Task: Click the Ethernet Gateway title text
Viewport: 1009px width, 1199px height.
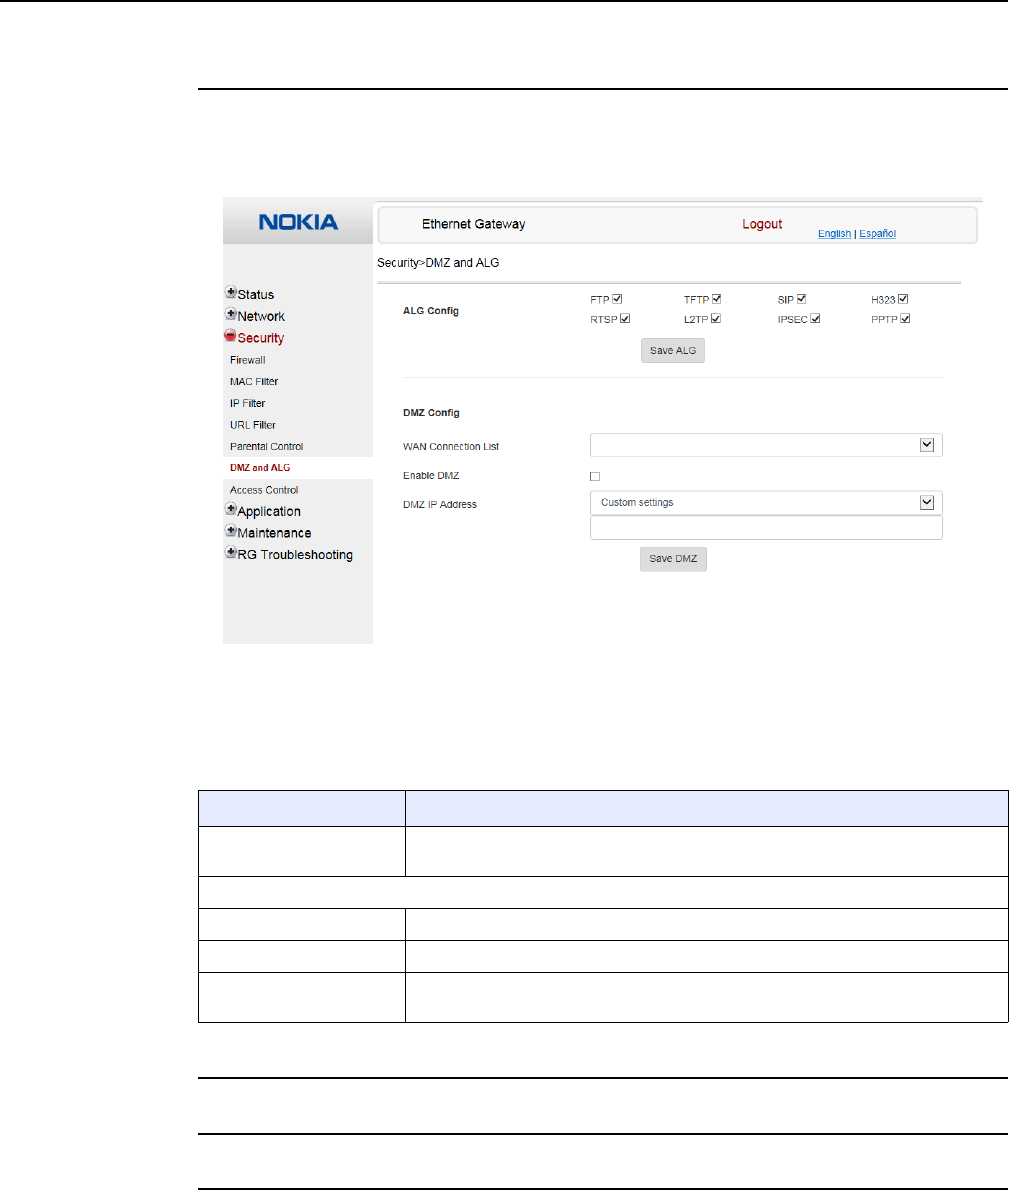Action: [x=473, y=224]
